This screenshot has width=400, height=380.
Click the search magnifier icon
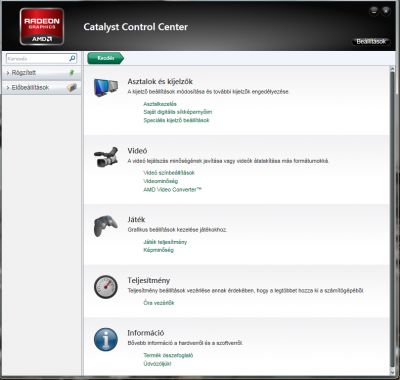[72, 58]
